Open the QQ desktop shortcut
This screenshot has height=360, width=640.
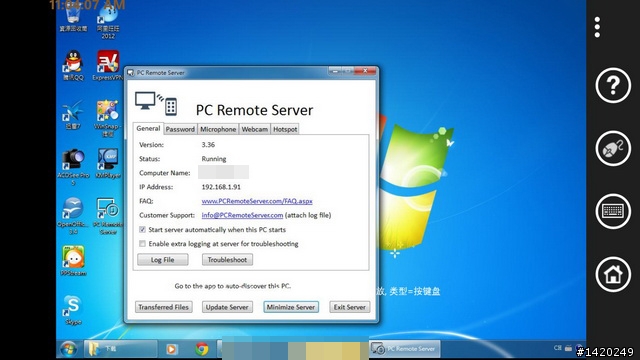pyautogui.click(x=73, y=65)
